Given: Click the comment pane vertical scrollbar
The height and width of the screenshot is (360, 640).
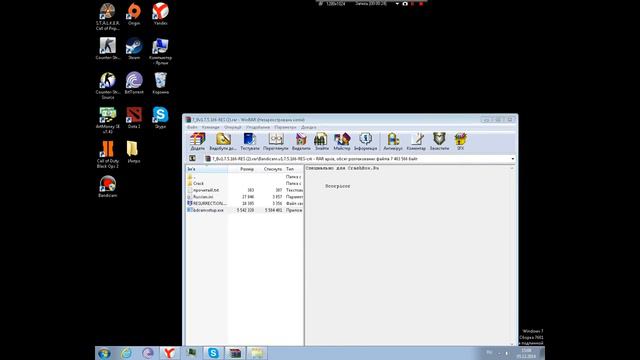Looking at the screenshot, I should click(x=512, y=255).
